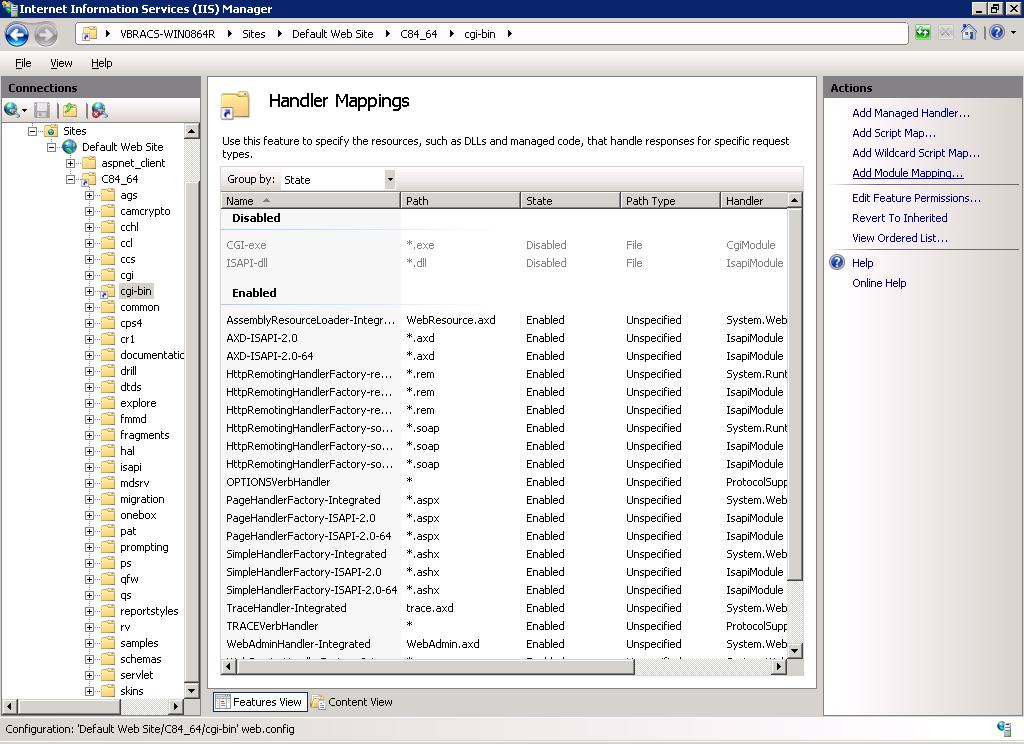This screenshot has height=744, width=1024.
Task: Select the PageHandlerFactory-Integrated row
Action: (504, 500)
